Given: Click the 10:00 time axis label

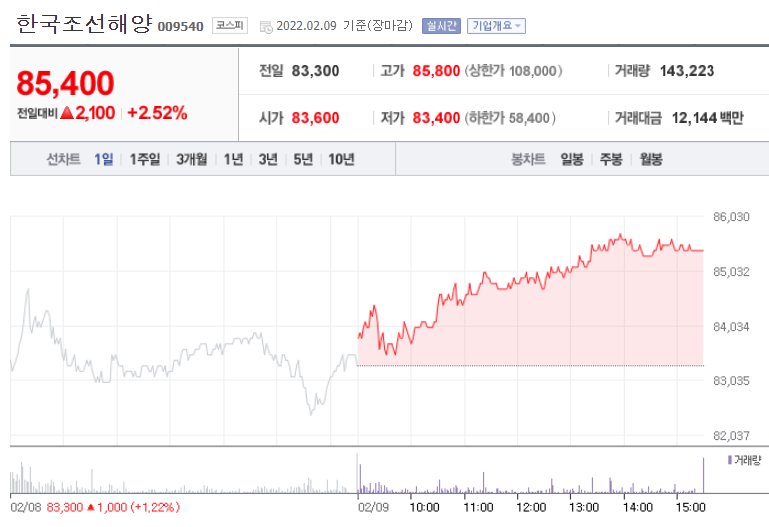Looking at the screenshot, I should [424, 507].
